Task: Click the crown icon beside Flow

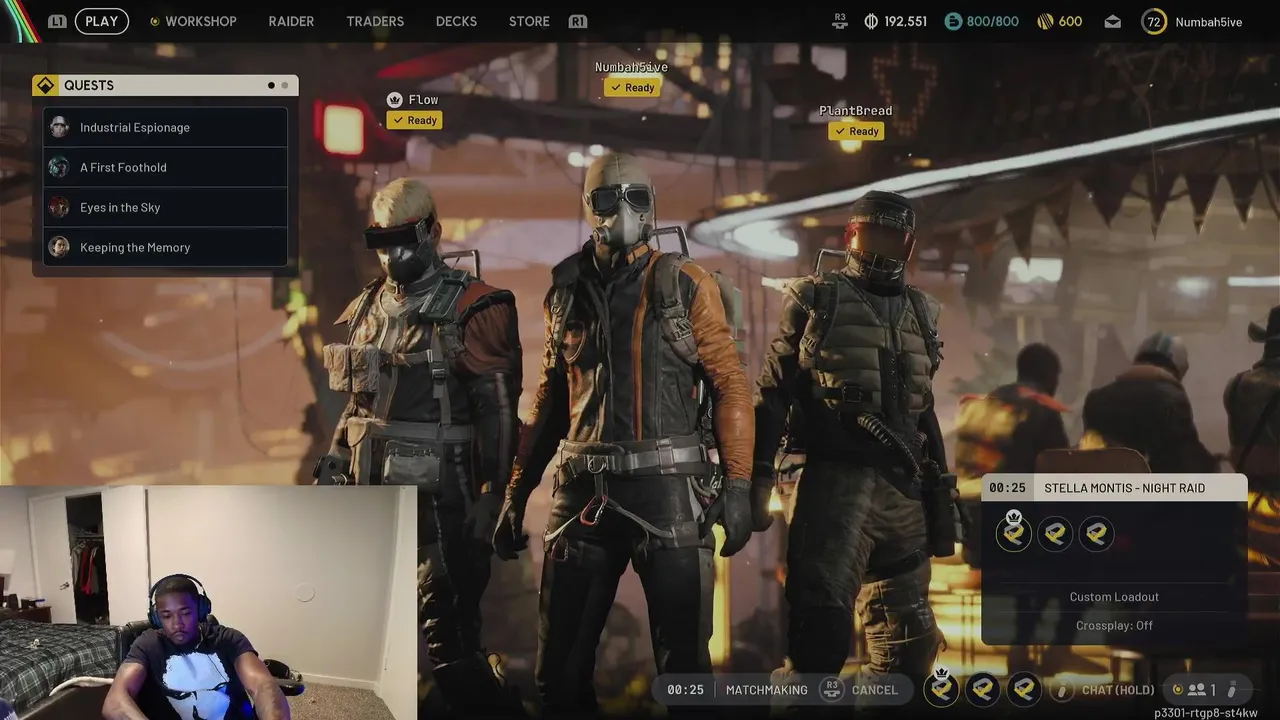Action: [394, 100]
